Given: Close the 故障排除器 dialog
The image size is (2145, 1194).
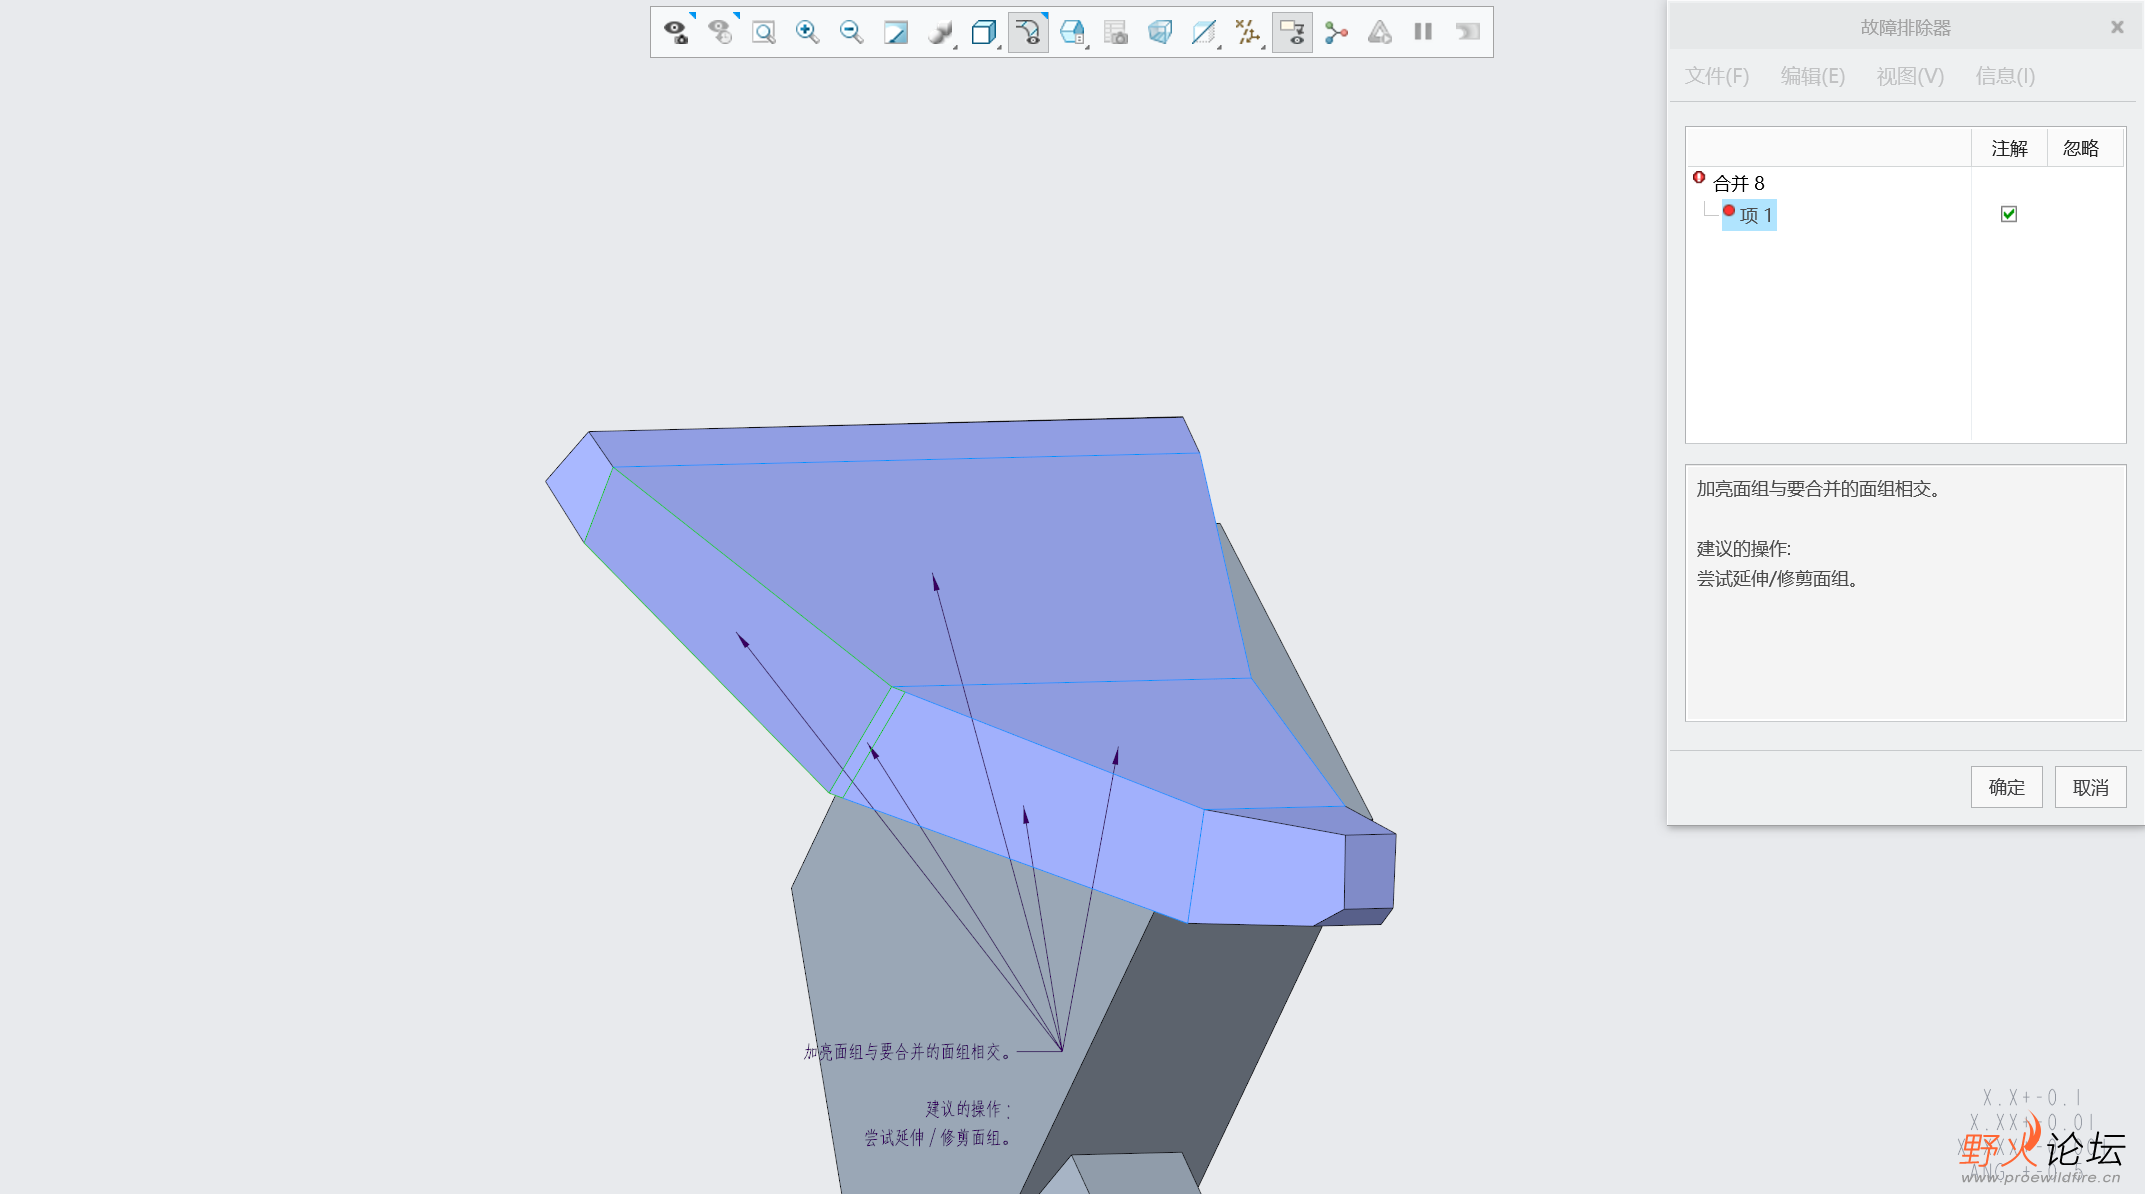Looking at the screenshot, I should (2117, 28).
